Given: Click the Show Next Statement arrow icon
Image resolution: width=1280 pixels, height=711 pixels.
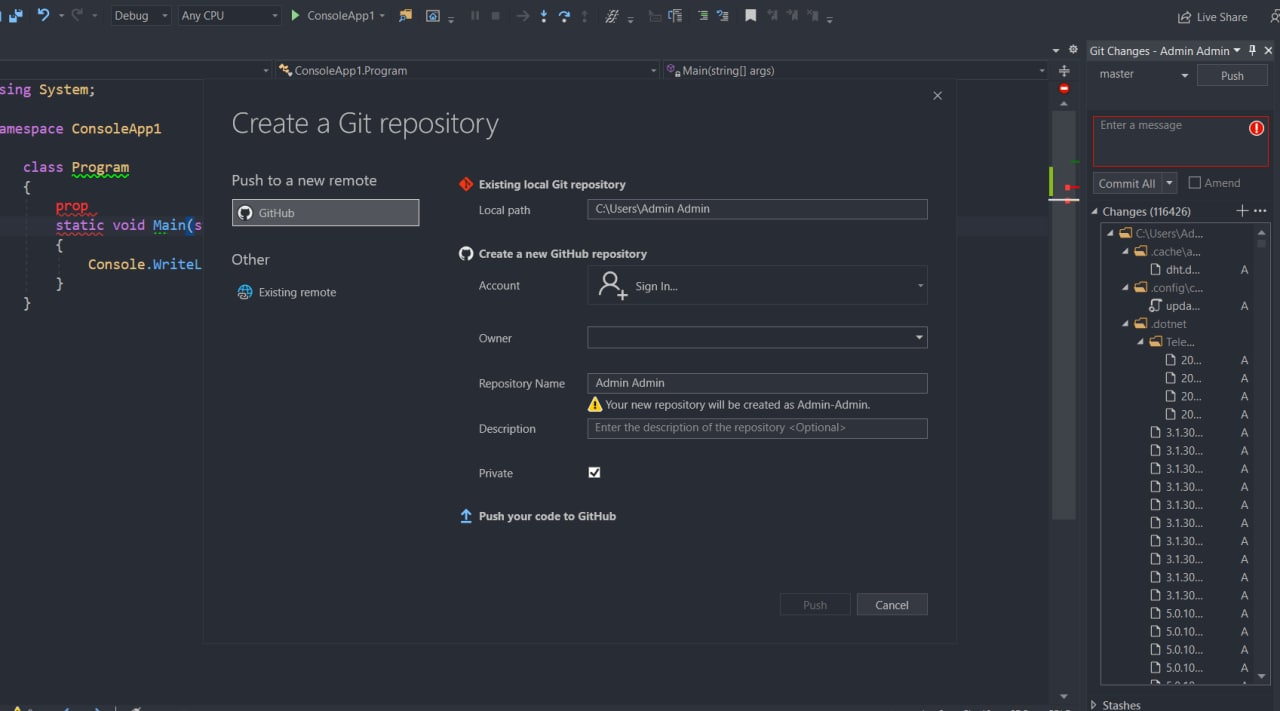Looking at the screenshot, I should click(522, 16).
